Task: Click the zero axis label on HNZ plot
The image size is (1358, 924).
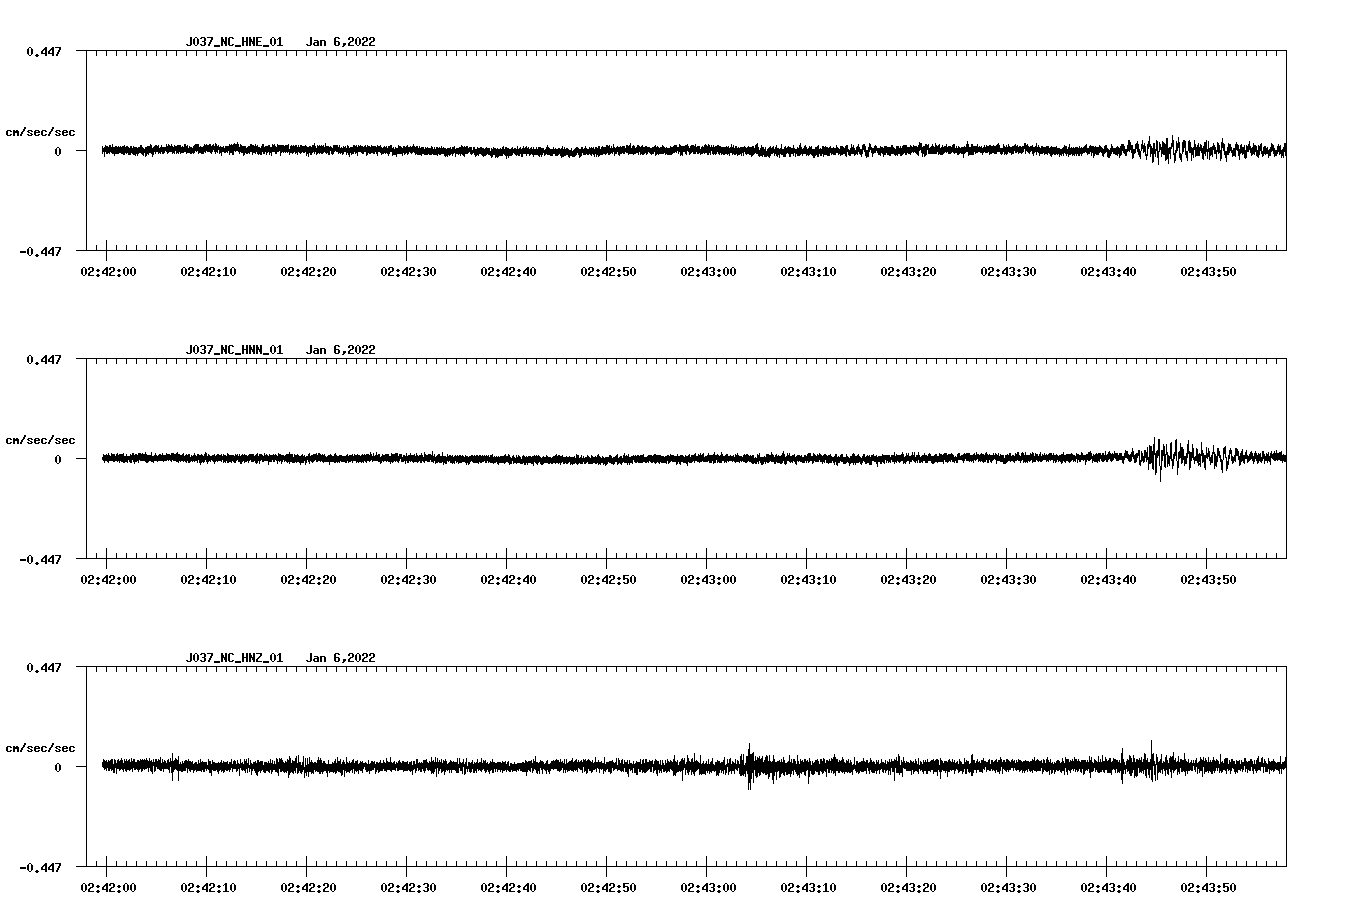Action: pyautogui.click(x=58, y=767)
